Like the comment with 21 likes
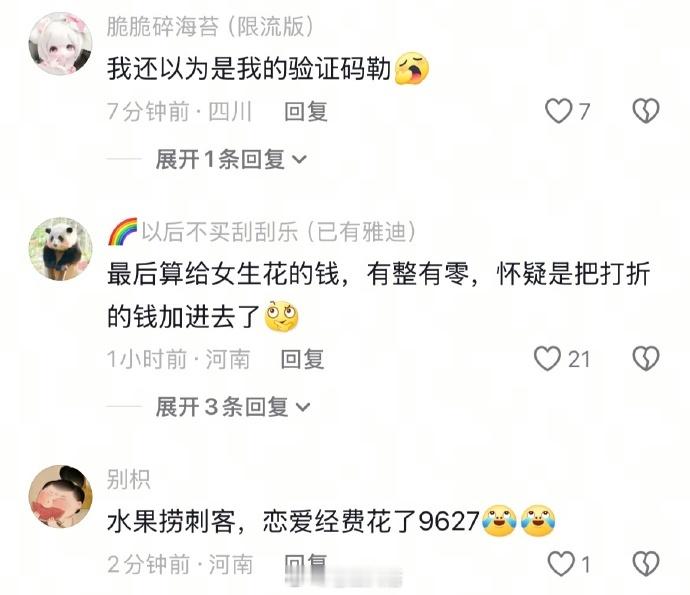690x595 pixels. point(547,359)
